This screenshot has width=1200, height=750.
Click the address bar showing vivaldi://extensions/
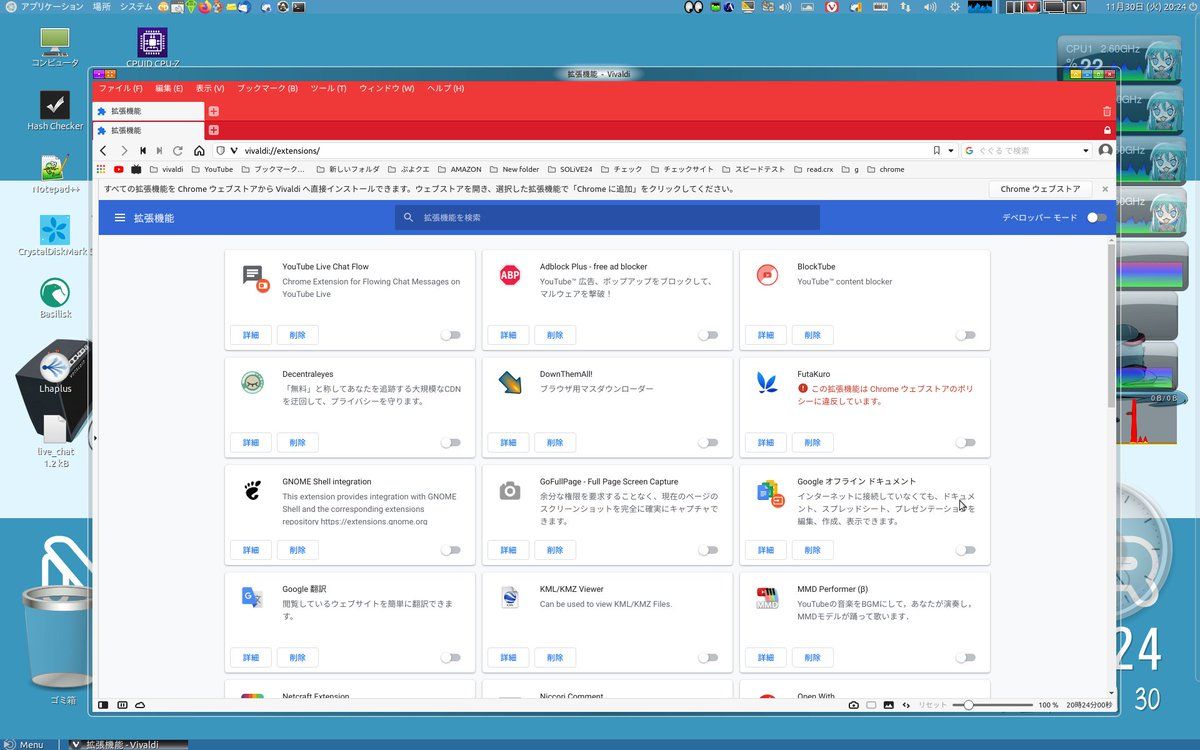tap(585, 151)
